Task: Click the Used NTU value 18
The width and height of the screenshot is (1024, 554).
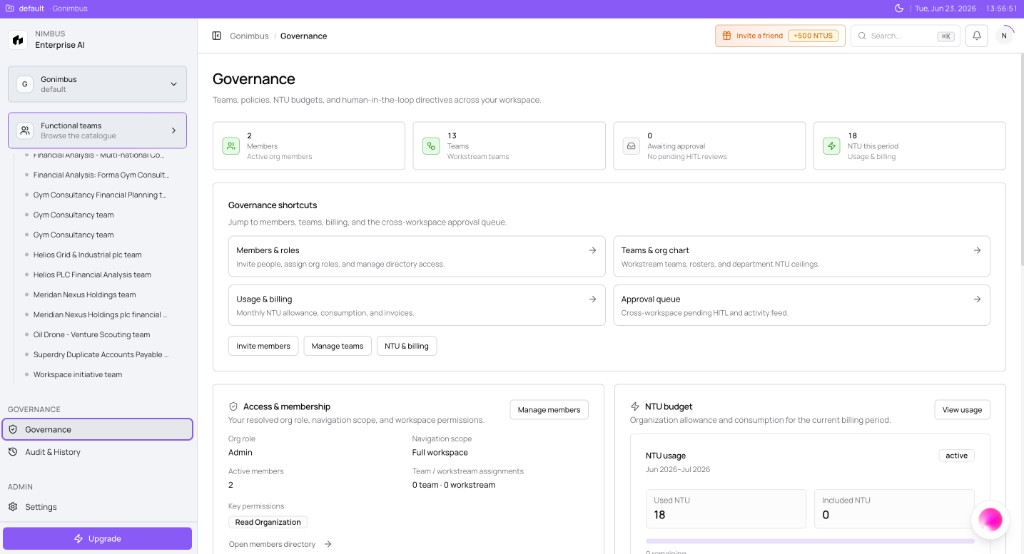Action: (660, 515)
